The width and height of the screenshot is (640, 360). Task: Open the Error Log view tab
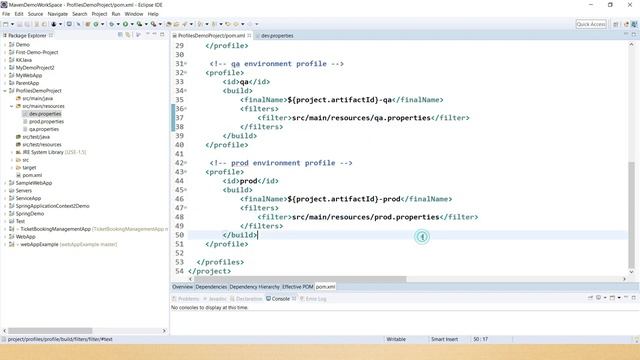pos(313,299)
